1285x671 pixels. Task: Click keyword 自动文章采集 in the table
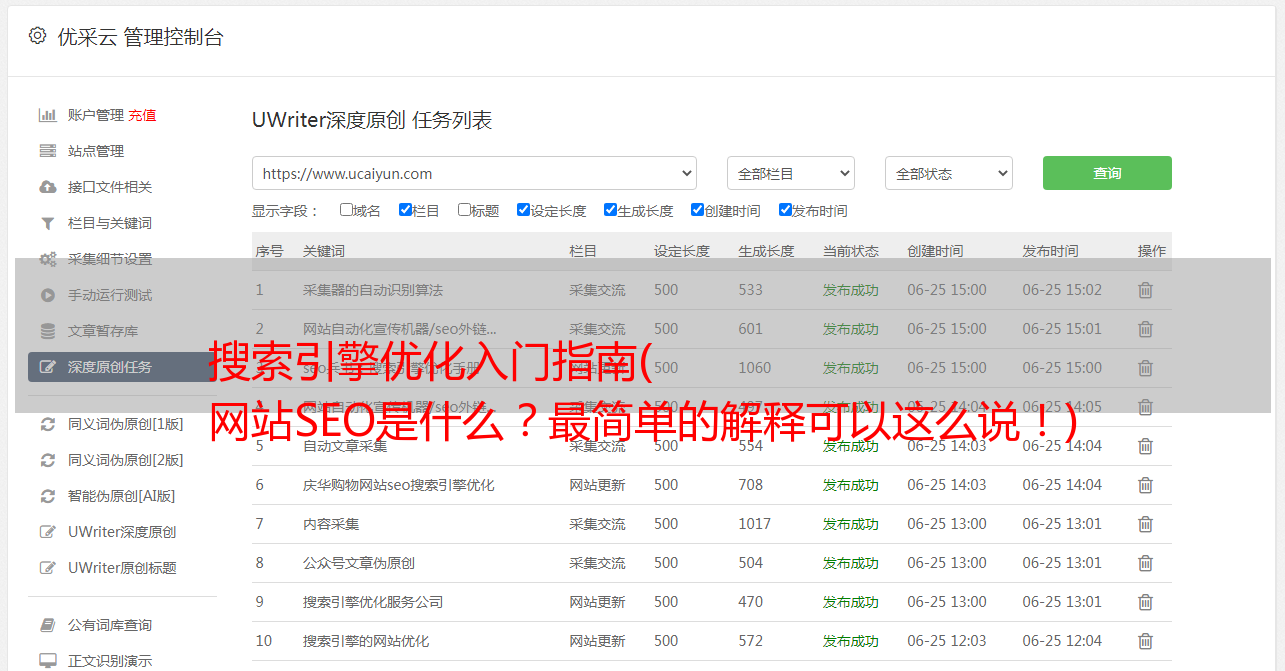[345, 446]
